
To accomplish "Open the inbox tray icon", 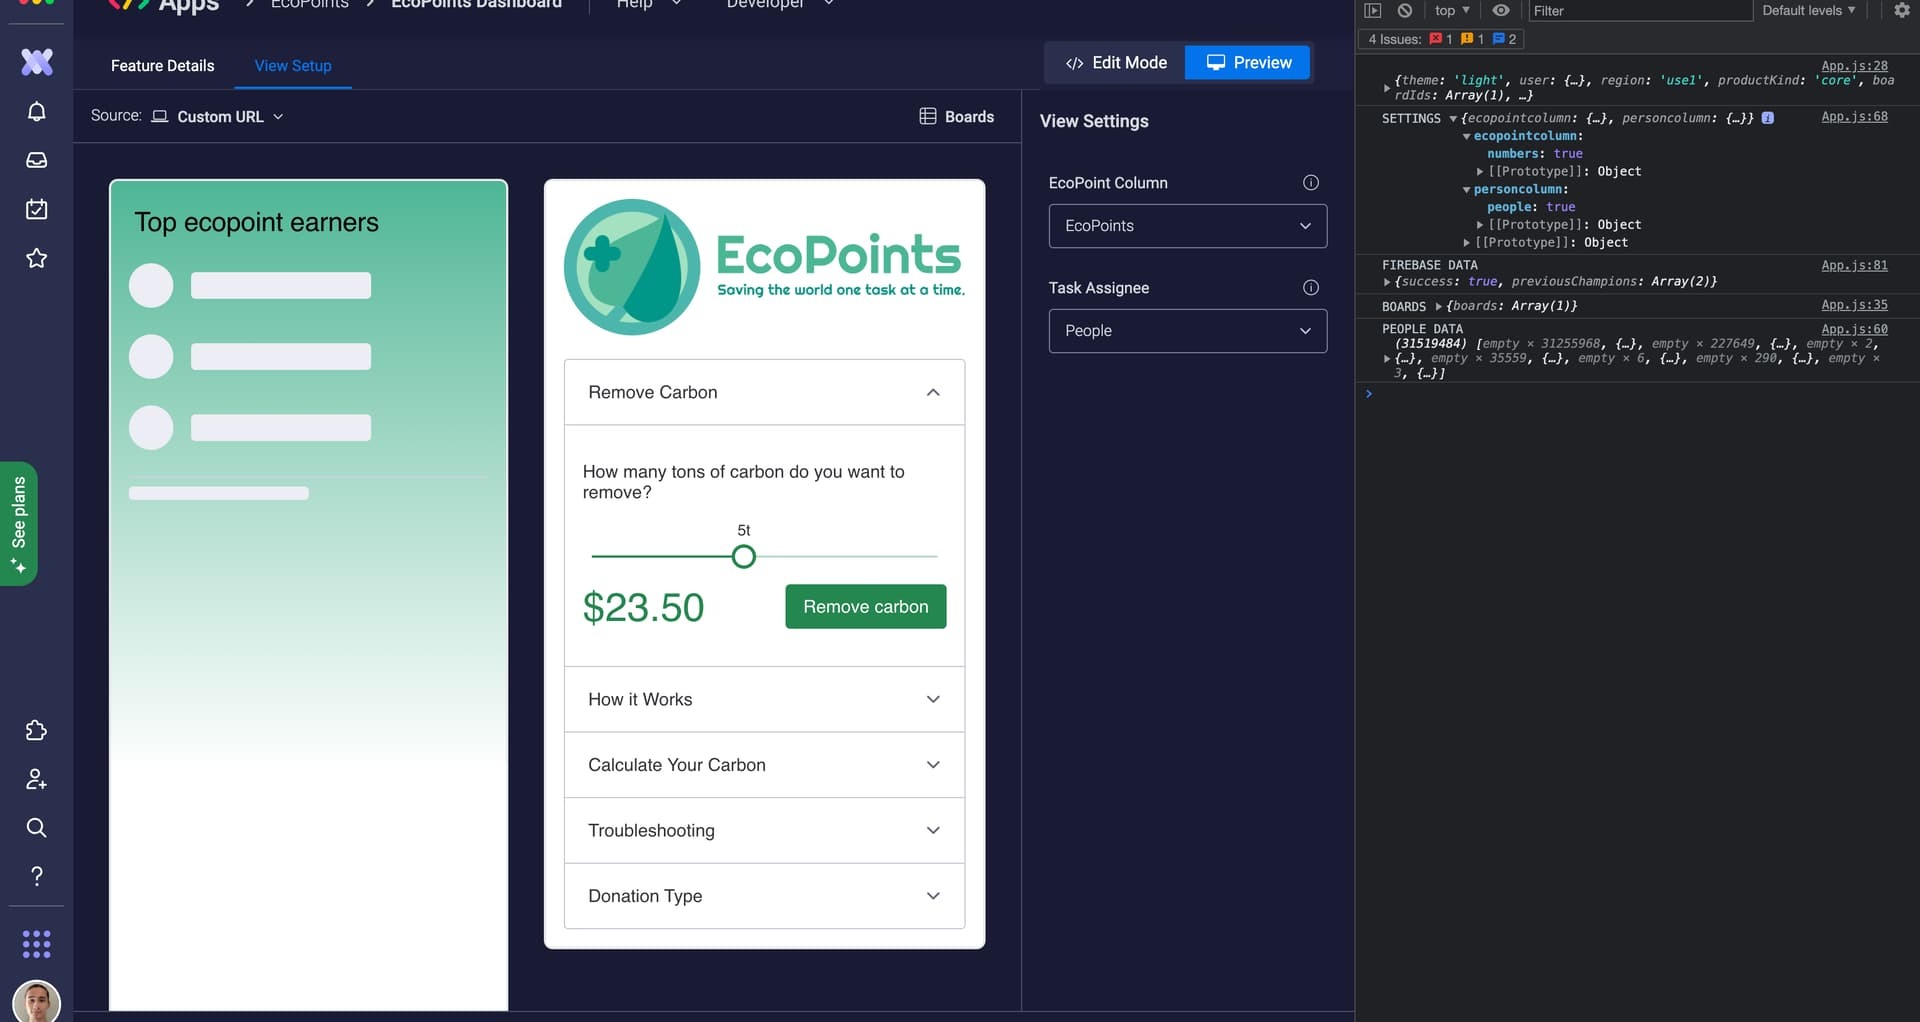I will (x=37, y=160).
